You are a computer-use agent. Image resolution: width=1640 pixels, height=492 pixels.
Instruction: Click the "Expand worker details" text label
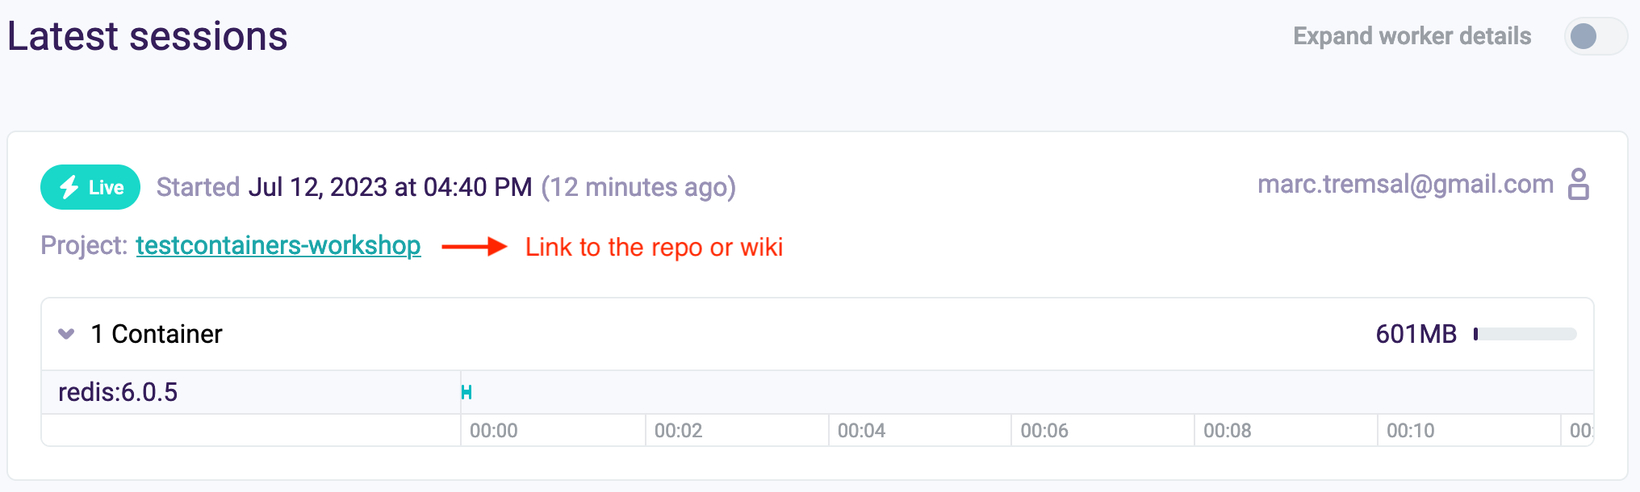tap(1412, 36)
